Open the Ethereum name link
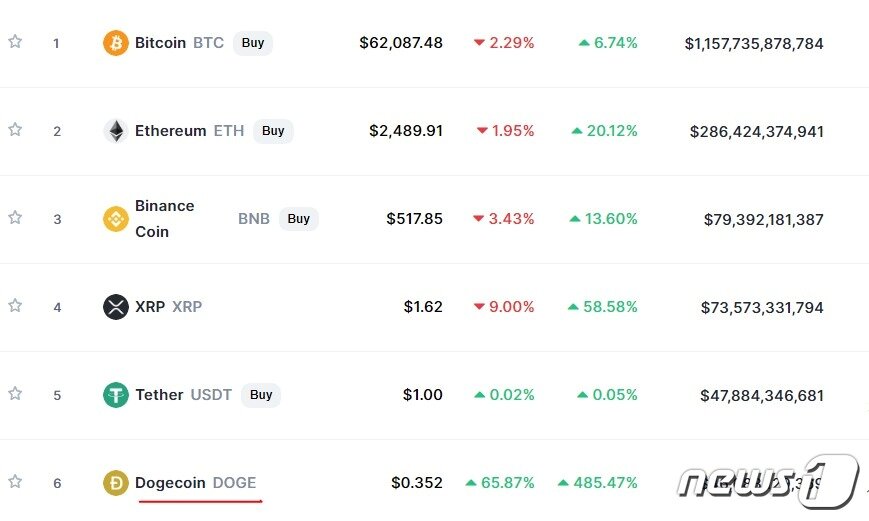 170,131
